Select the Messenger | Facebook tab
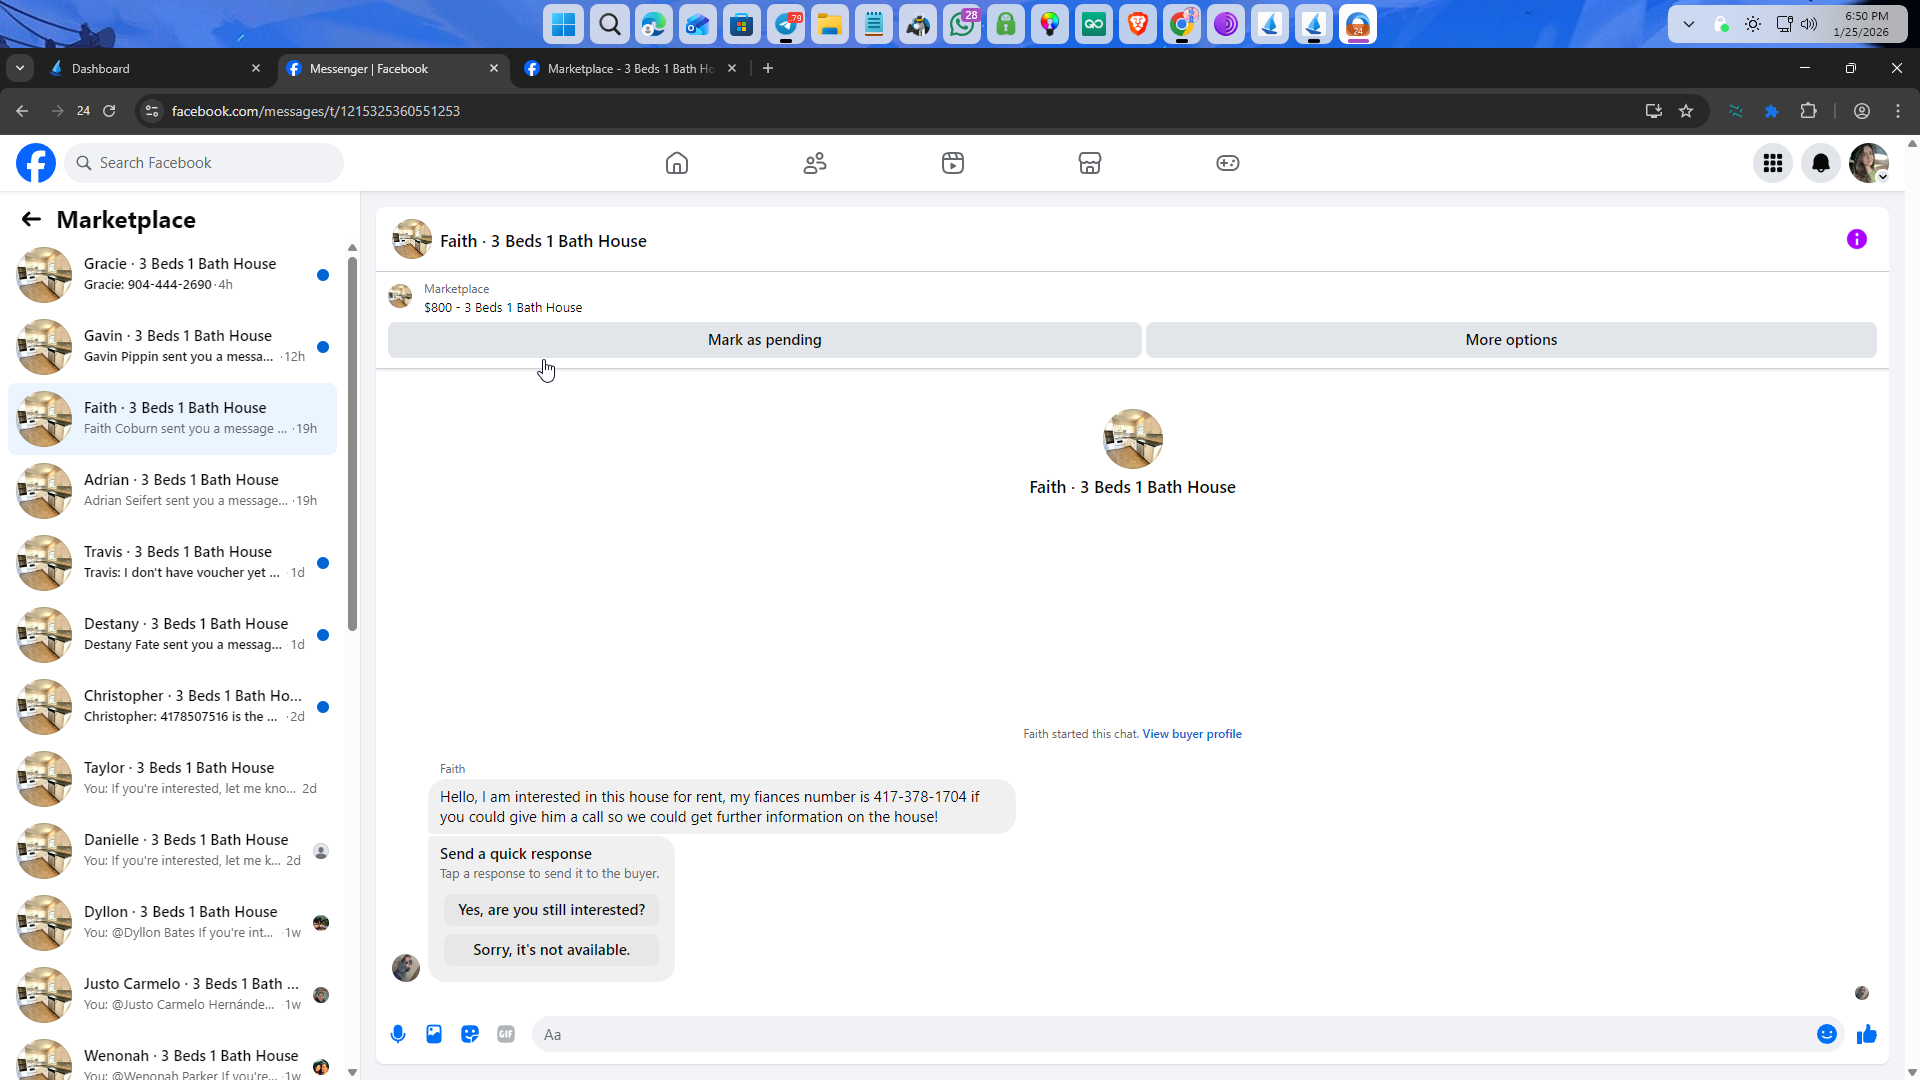 393,68
